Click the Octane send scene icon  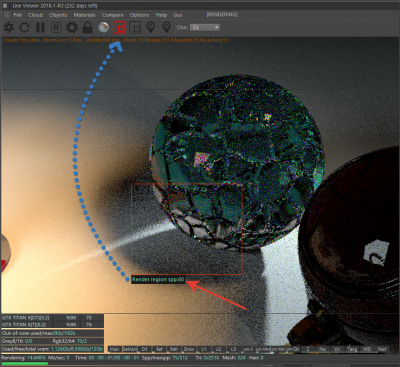tap(8, 27)
